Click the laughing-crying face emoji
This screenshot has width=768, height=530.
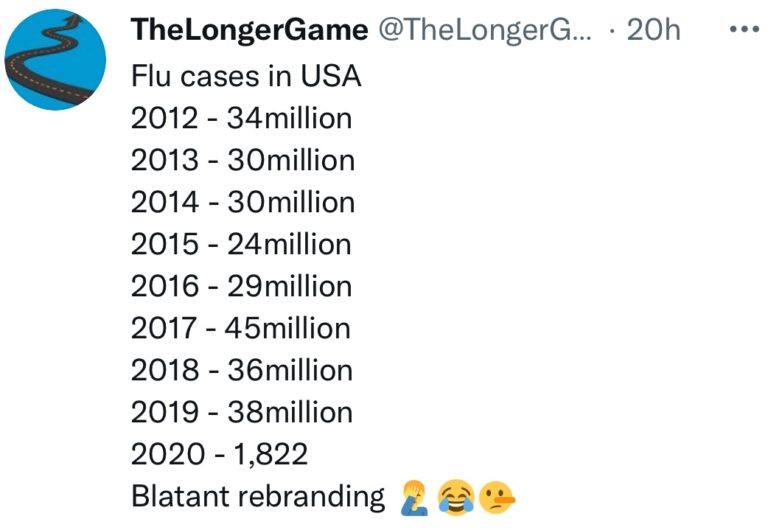pos(455,497)
